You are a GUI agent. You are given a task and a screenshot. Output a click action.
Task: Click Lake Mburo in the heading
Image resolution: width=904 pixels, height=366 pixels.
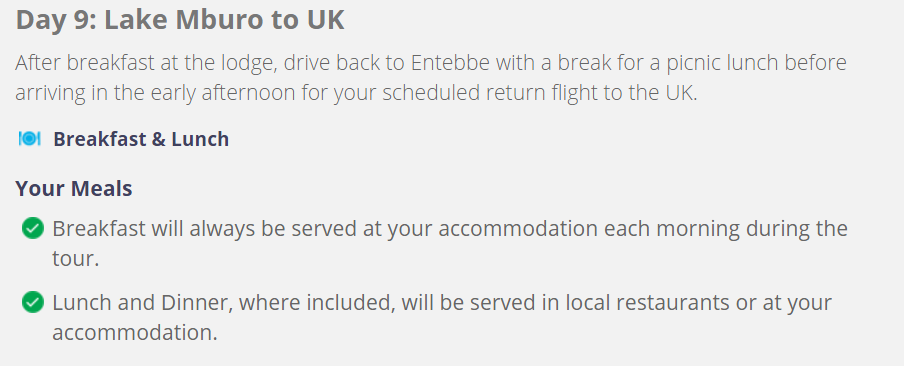[180, 20]
